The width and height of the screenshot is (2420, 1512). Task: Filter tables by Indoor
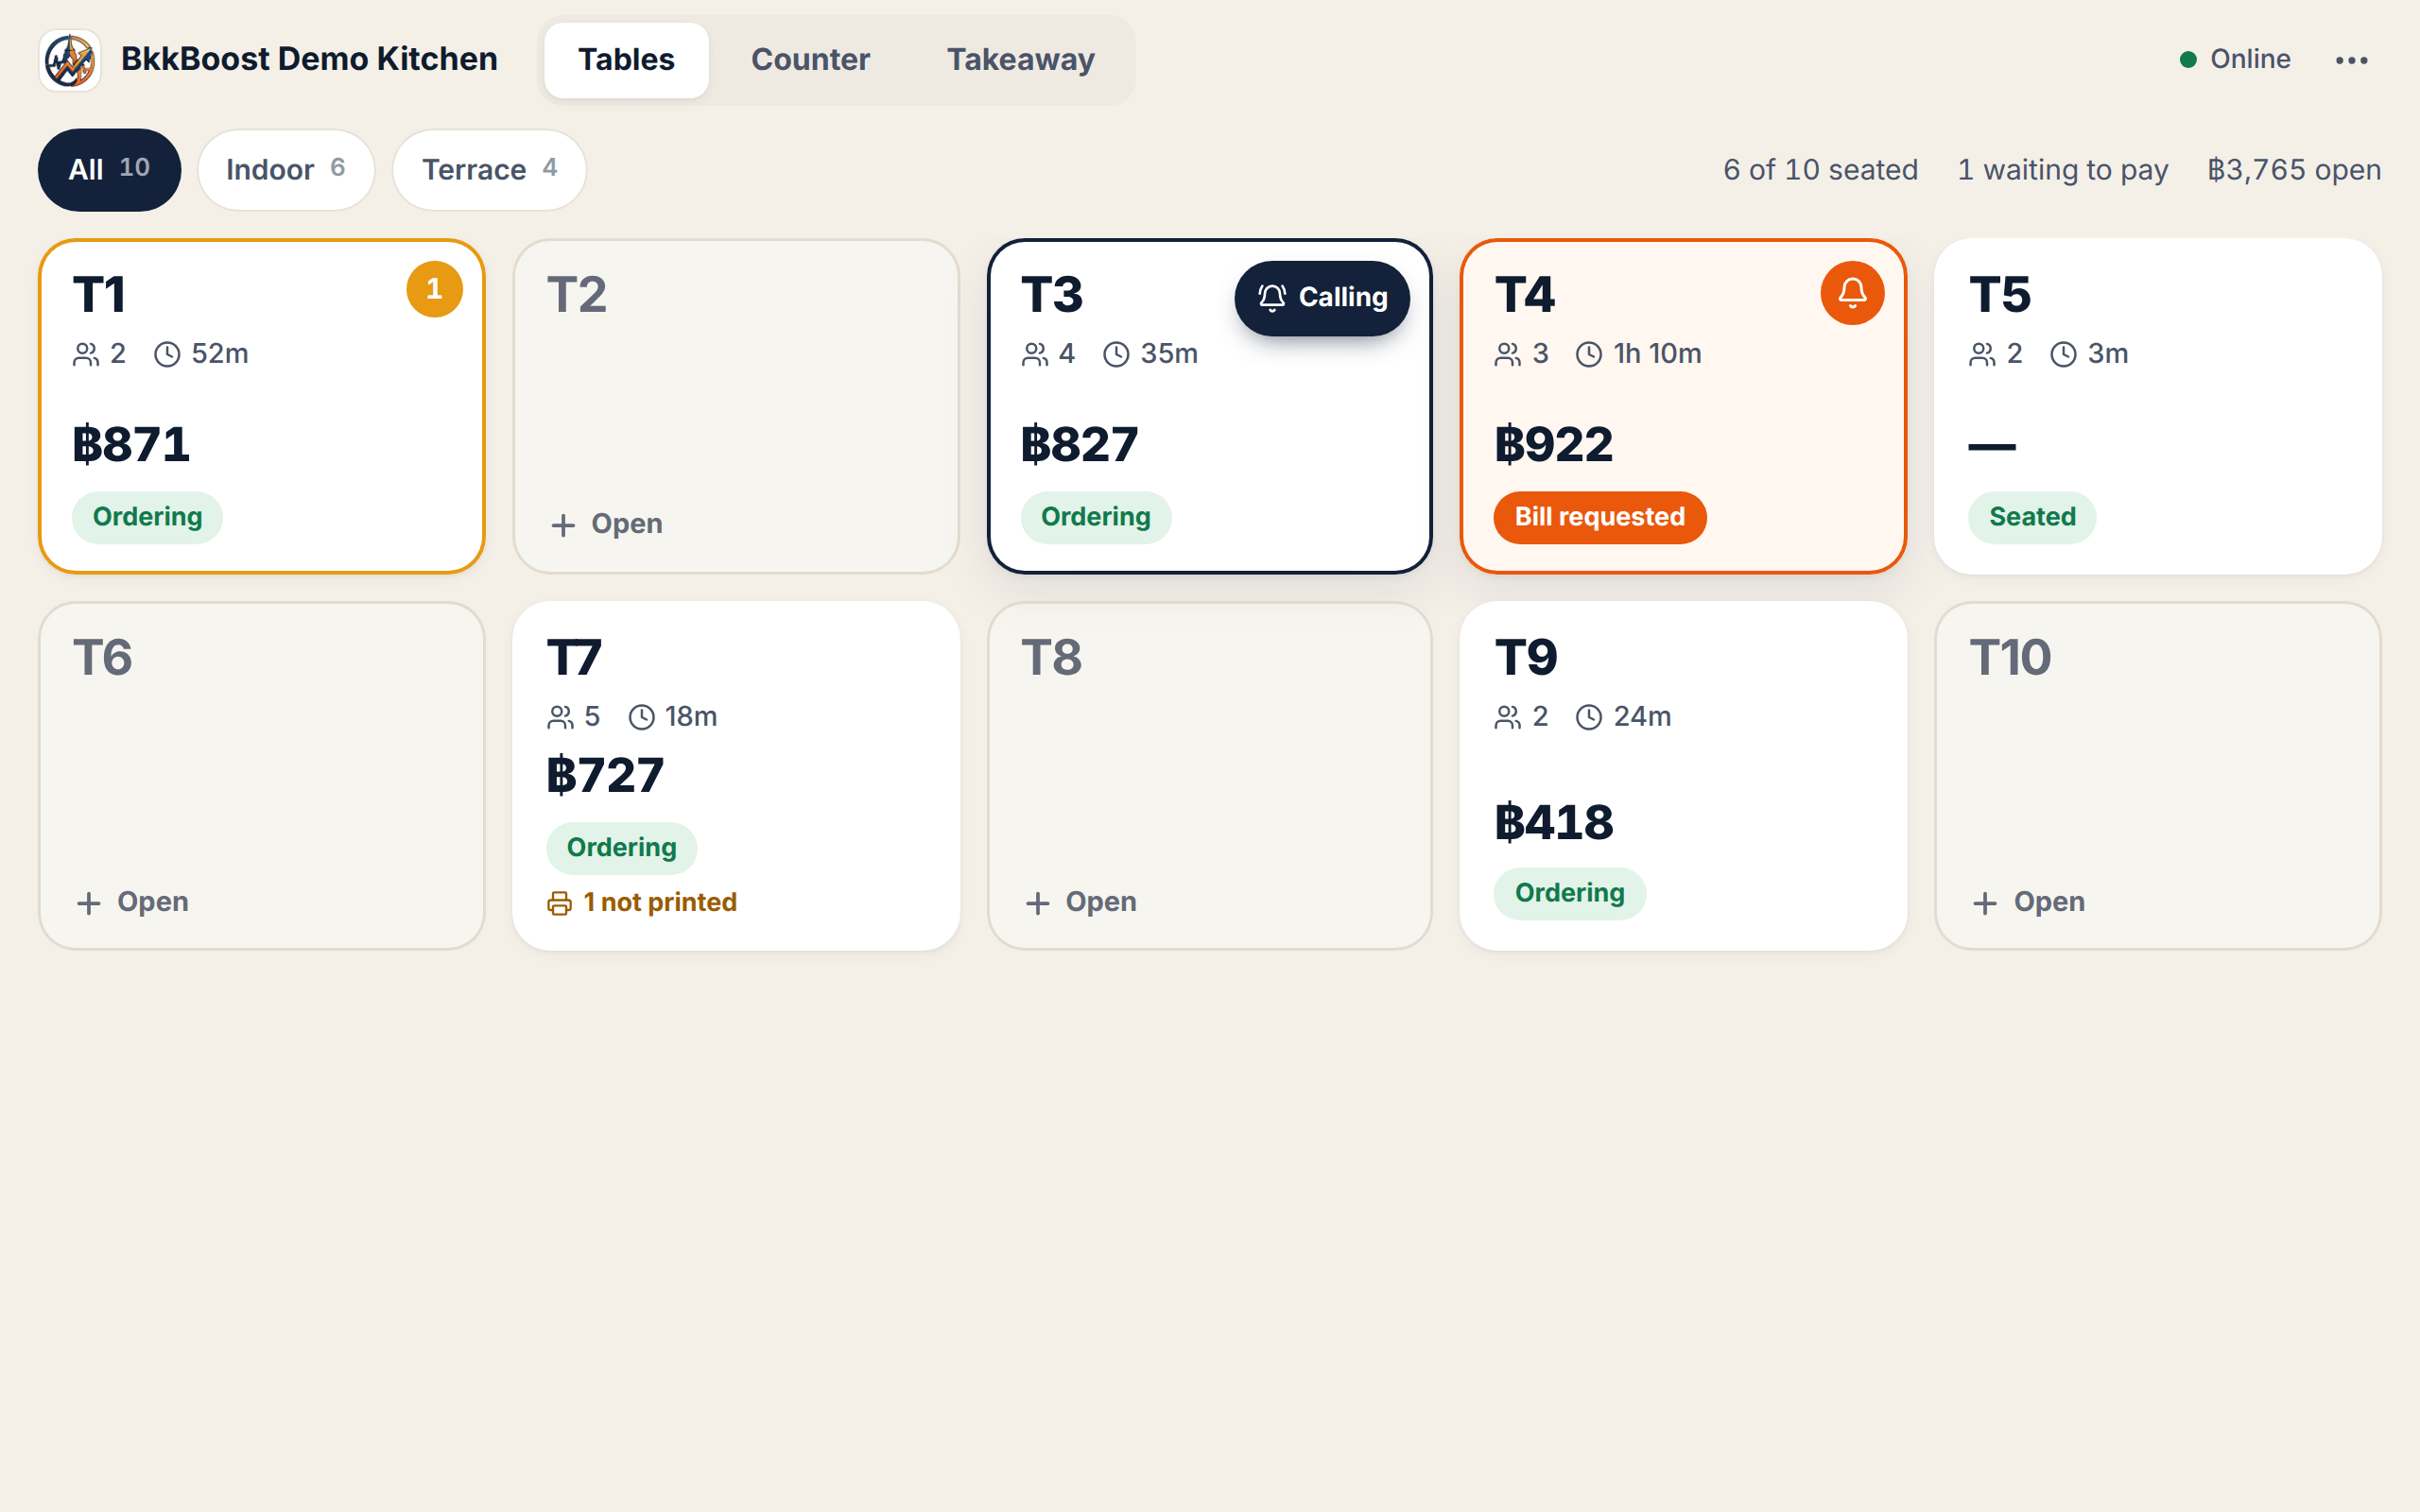coord(286,169)
